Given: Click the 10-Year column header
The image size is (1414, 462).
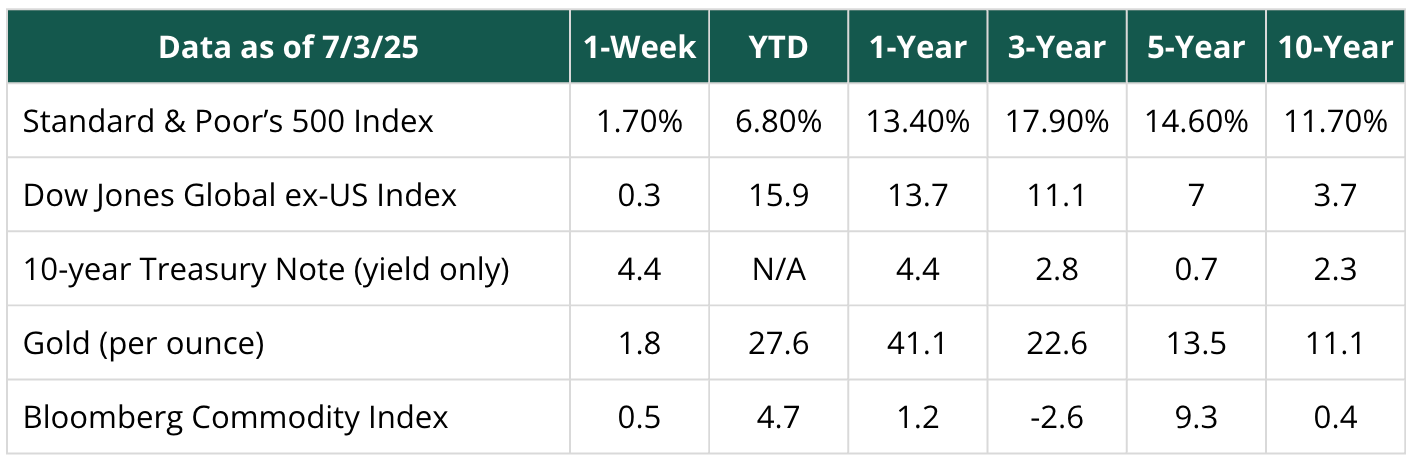Looking at the screenshot, I should click(1335, 47).
